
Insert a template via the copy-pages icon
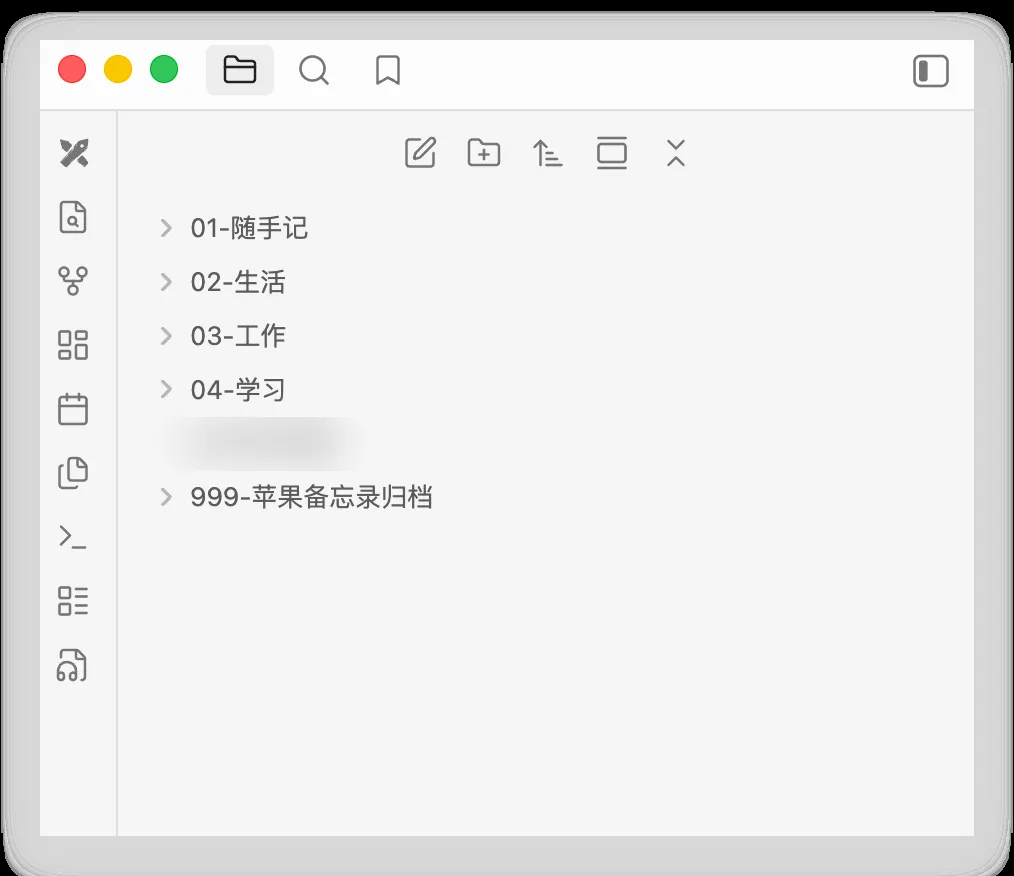point(73,473)
